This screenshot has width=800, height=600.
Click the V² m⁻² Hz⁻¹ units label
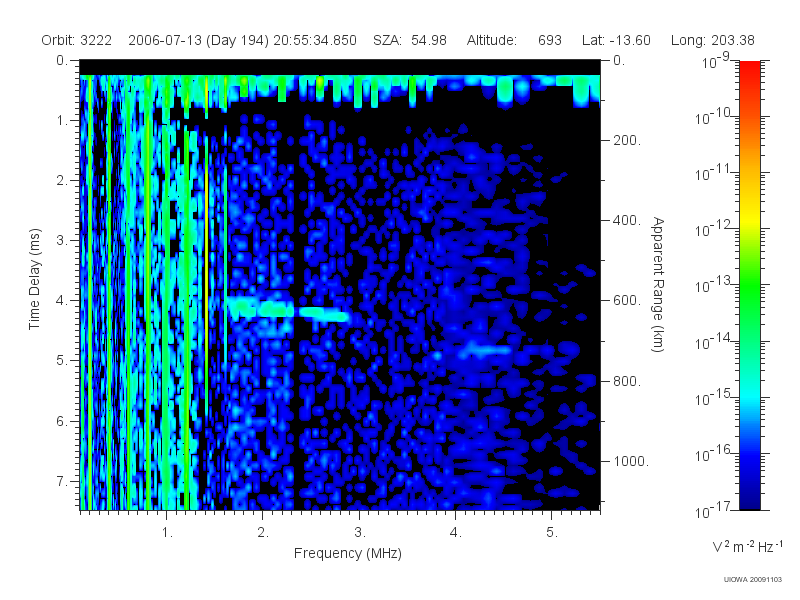coord(746,546)
